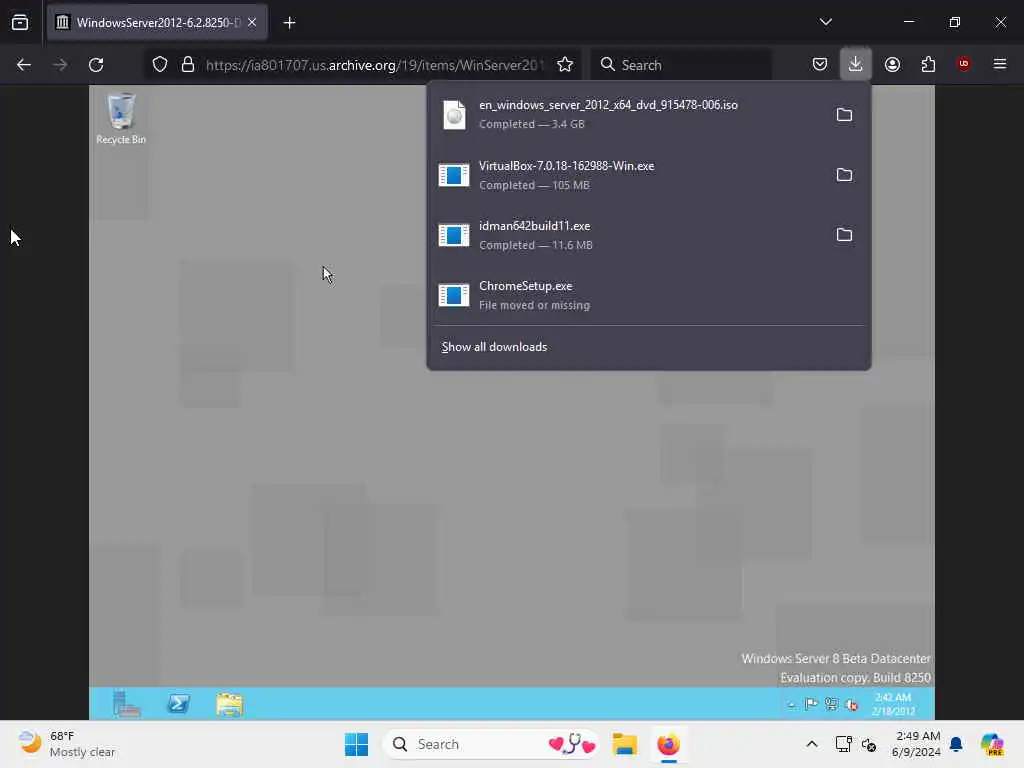Focus the archive.org URL address field

point(374,65)
